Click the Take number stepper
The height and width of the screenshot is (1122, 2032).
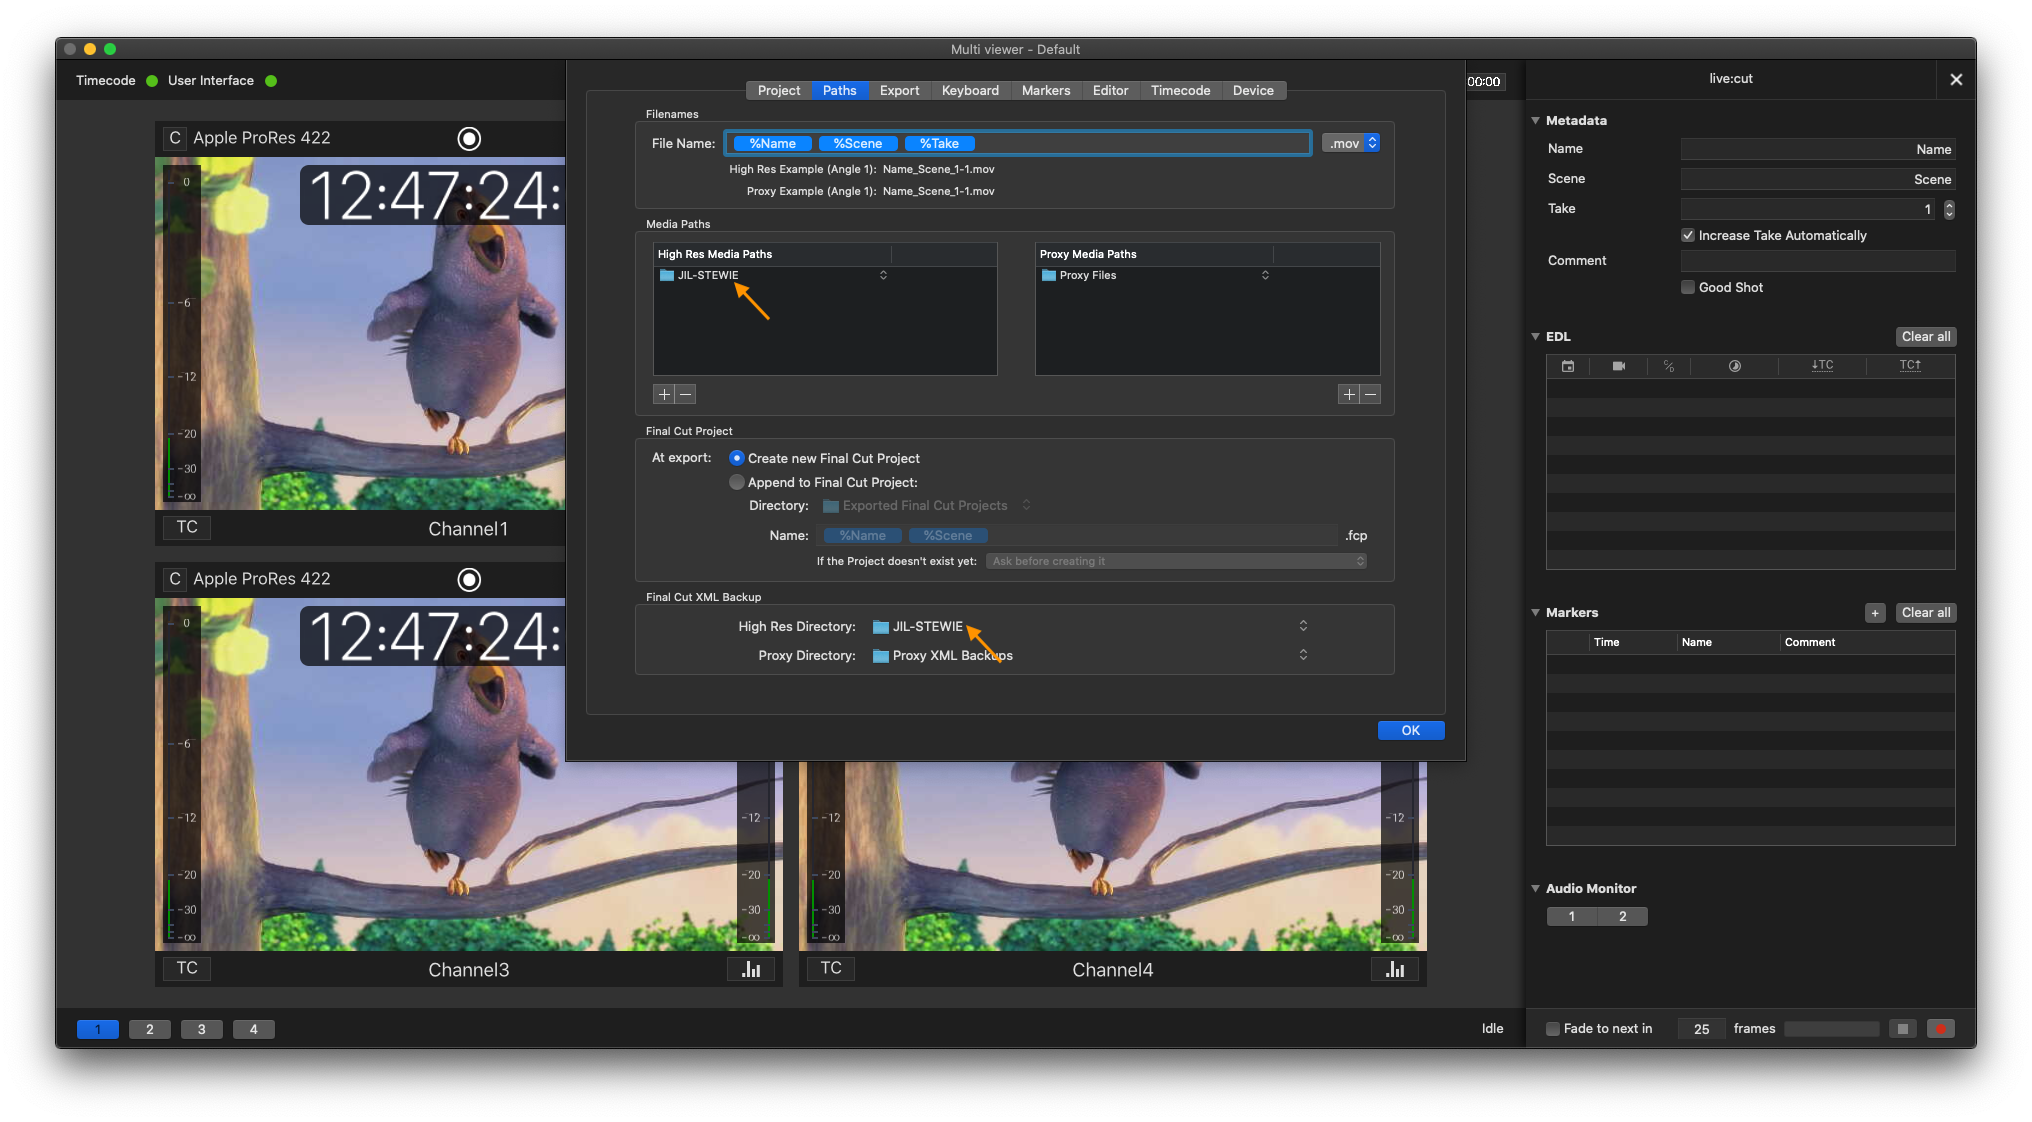coord(1949,209)
